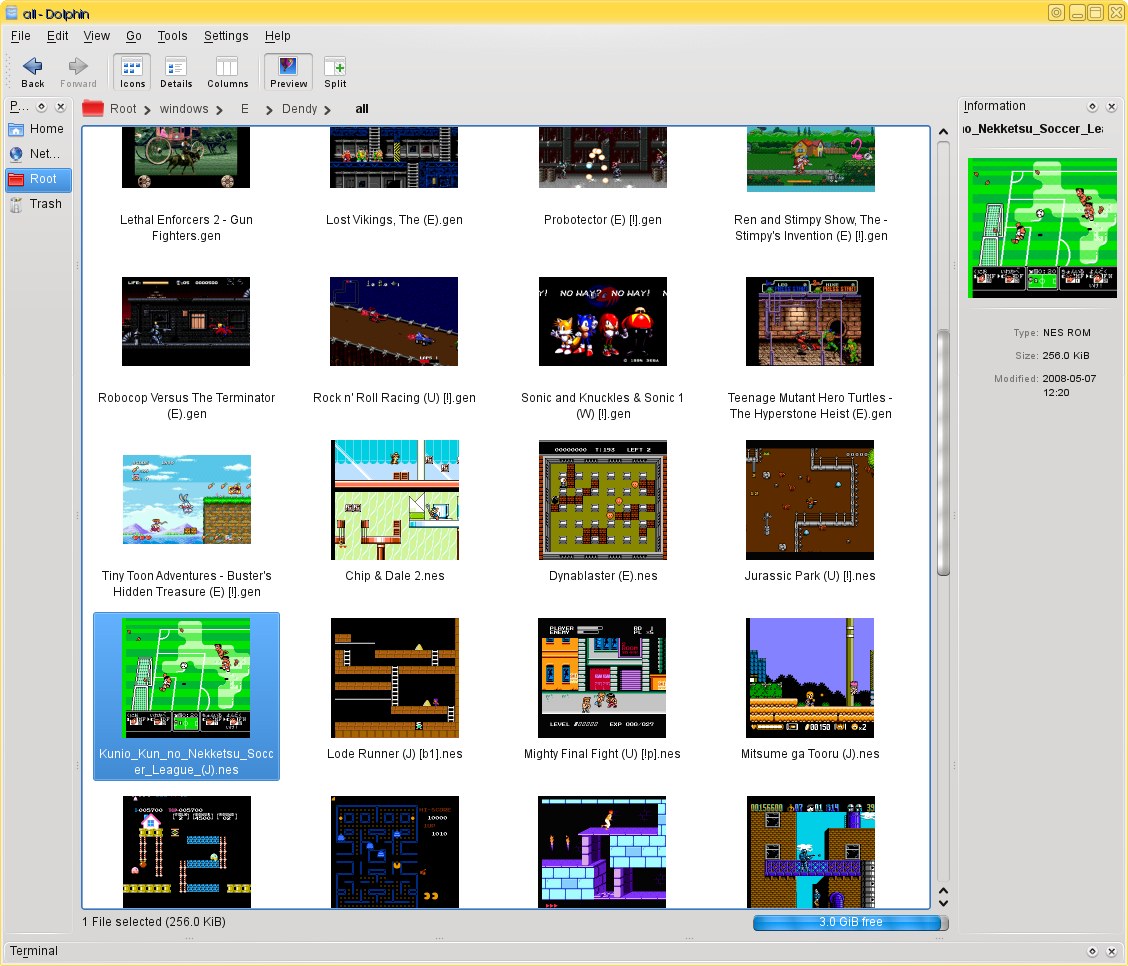Close the Places panel
Screen dimensions: 1128x966
[x=61, y=106]
